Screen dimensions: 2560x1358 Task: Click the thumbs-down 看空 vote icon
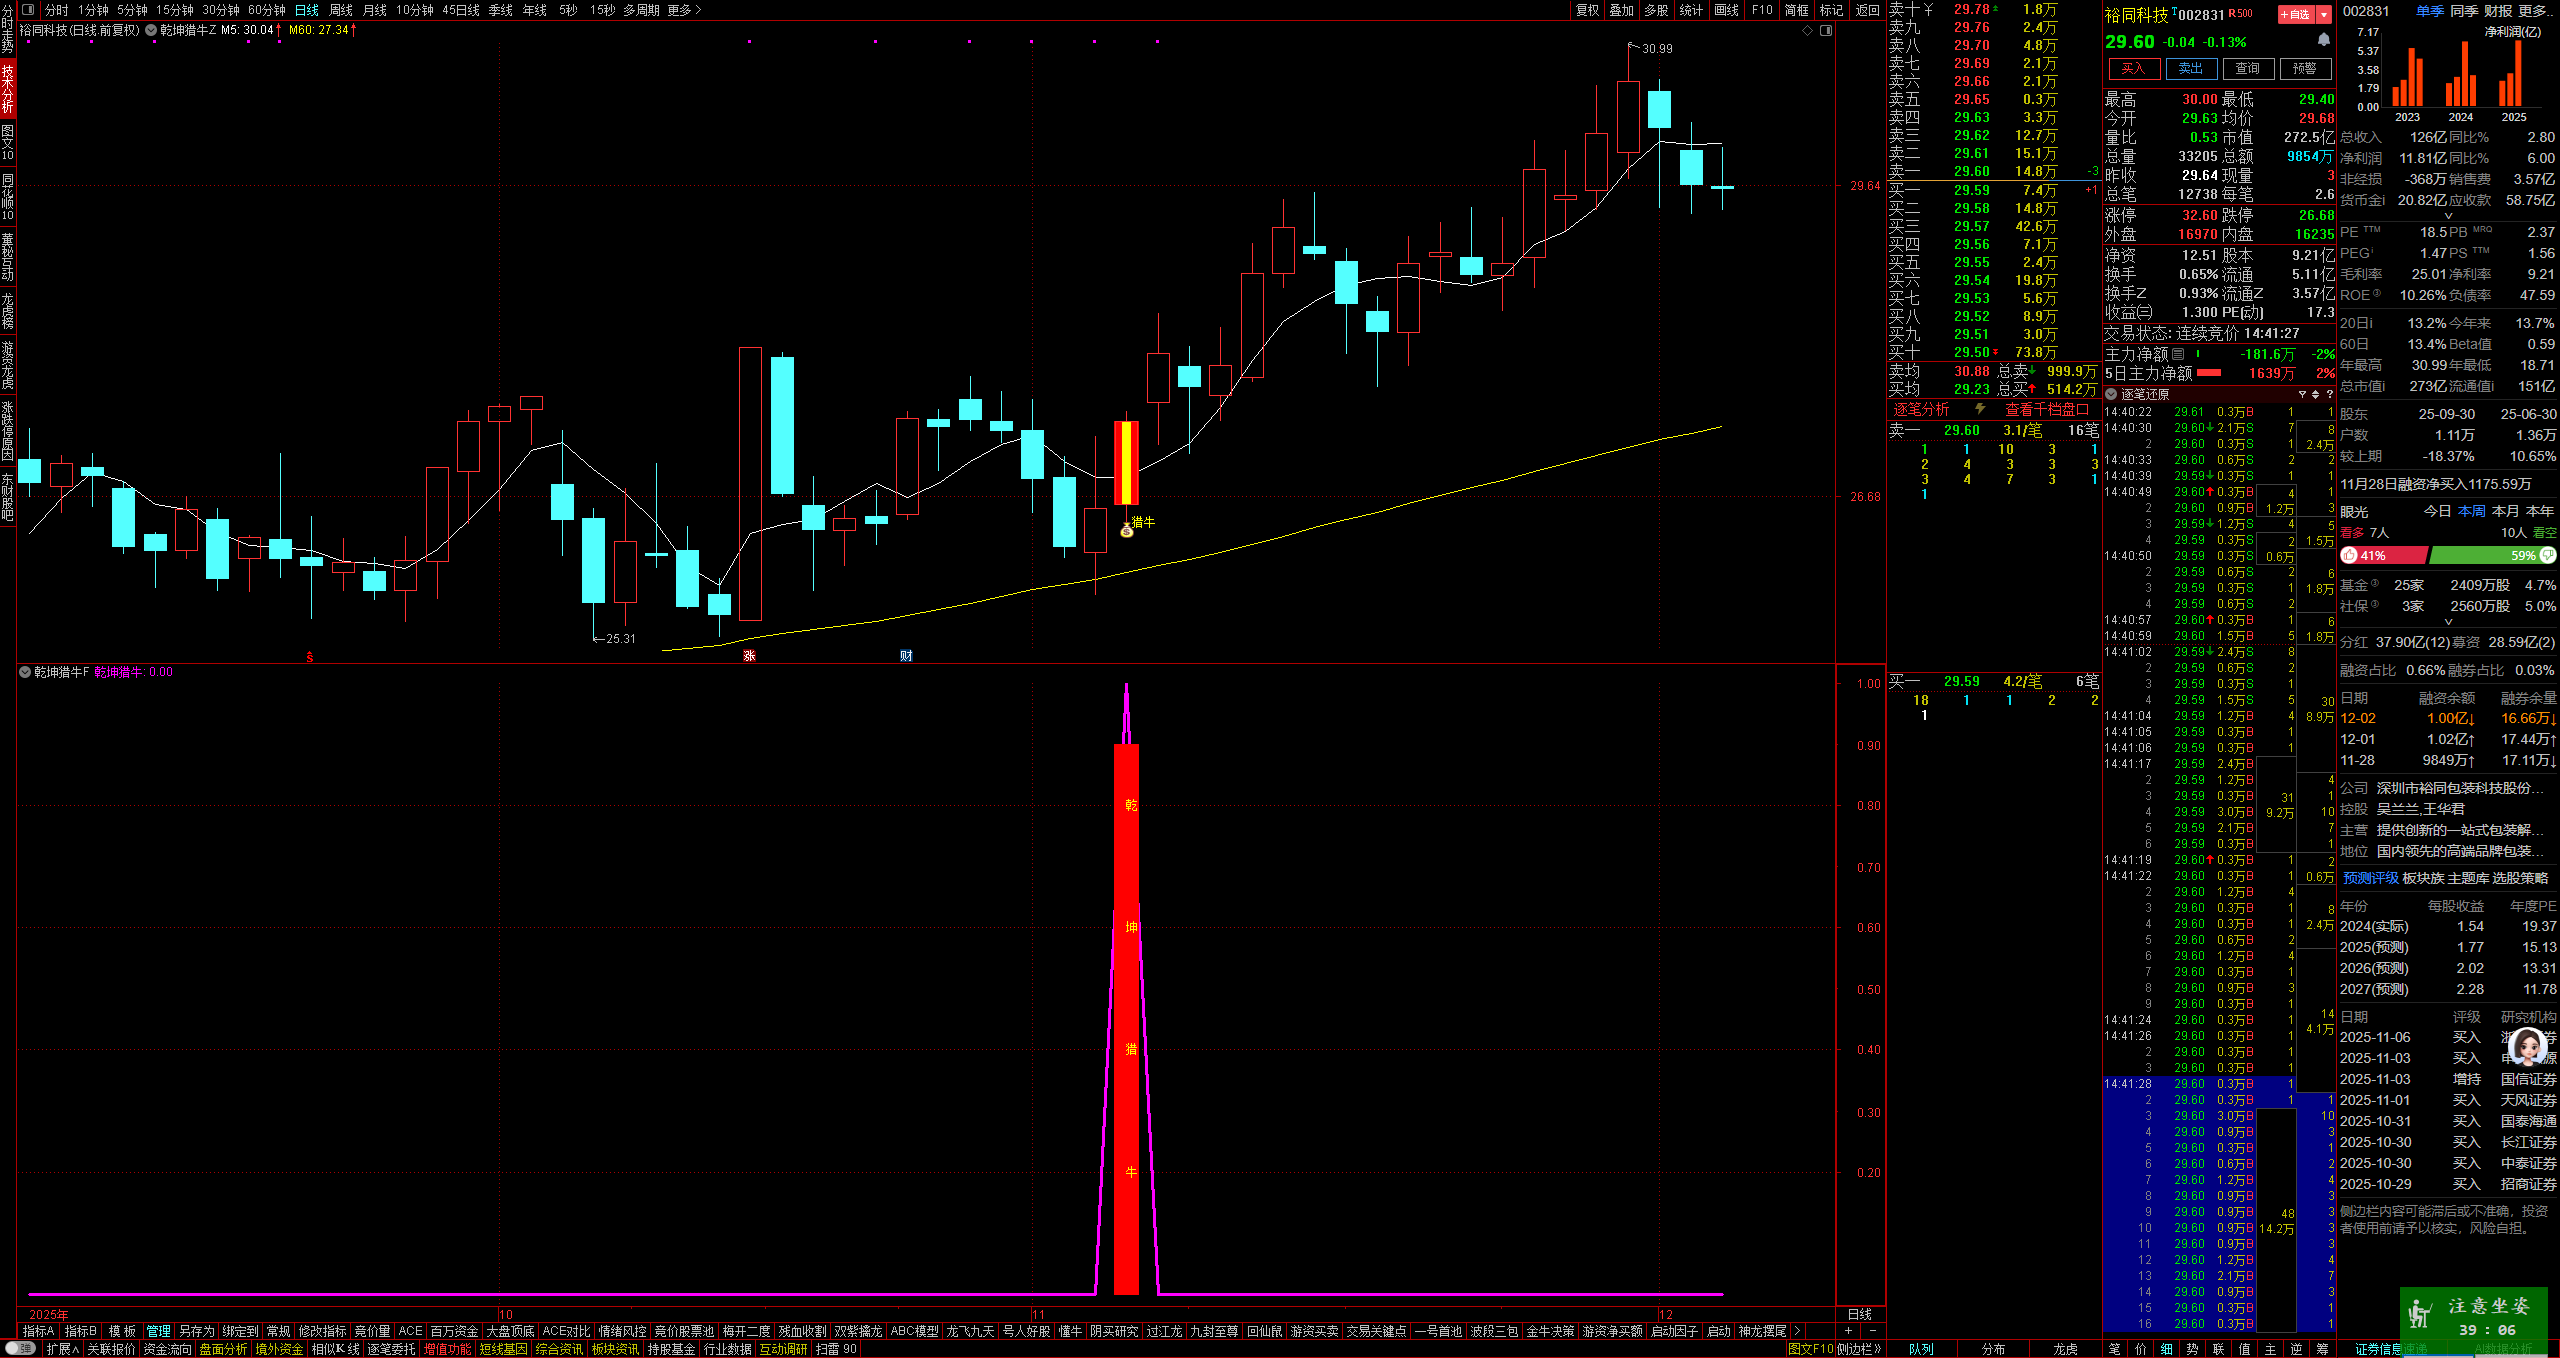point(2547,555)
